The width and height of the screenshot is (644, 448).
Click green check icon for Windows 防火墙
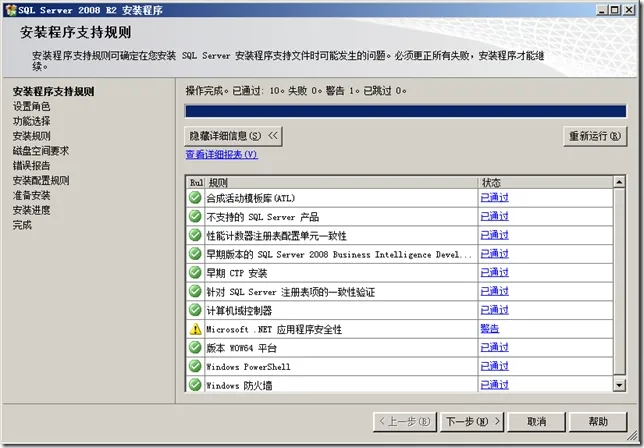click(x=195, y=385)
